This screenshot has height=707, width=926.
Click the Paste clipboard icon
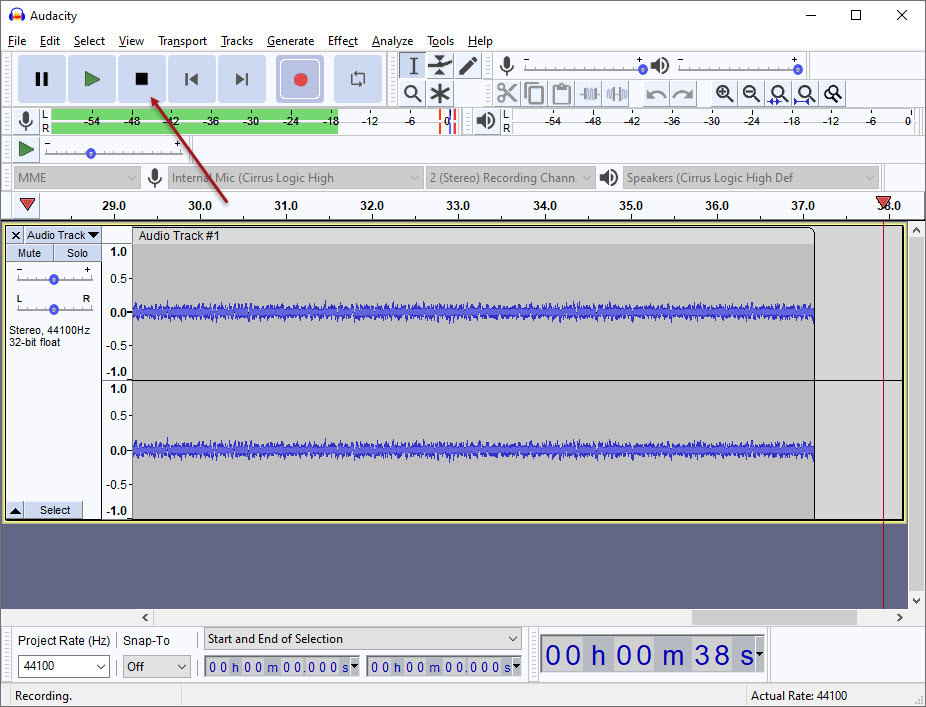click(562, 93)
